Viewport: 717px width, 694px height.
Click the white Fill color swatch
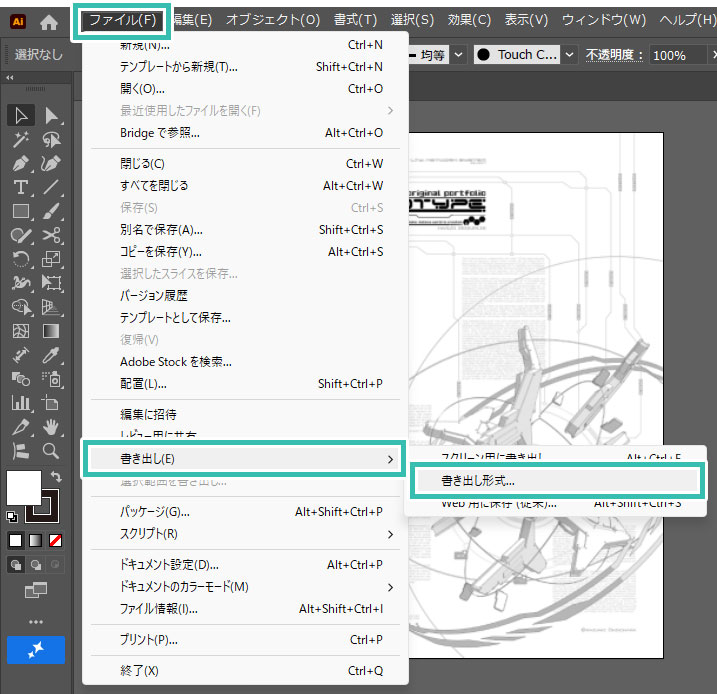[24, 488]
